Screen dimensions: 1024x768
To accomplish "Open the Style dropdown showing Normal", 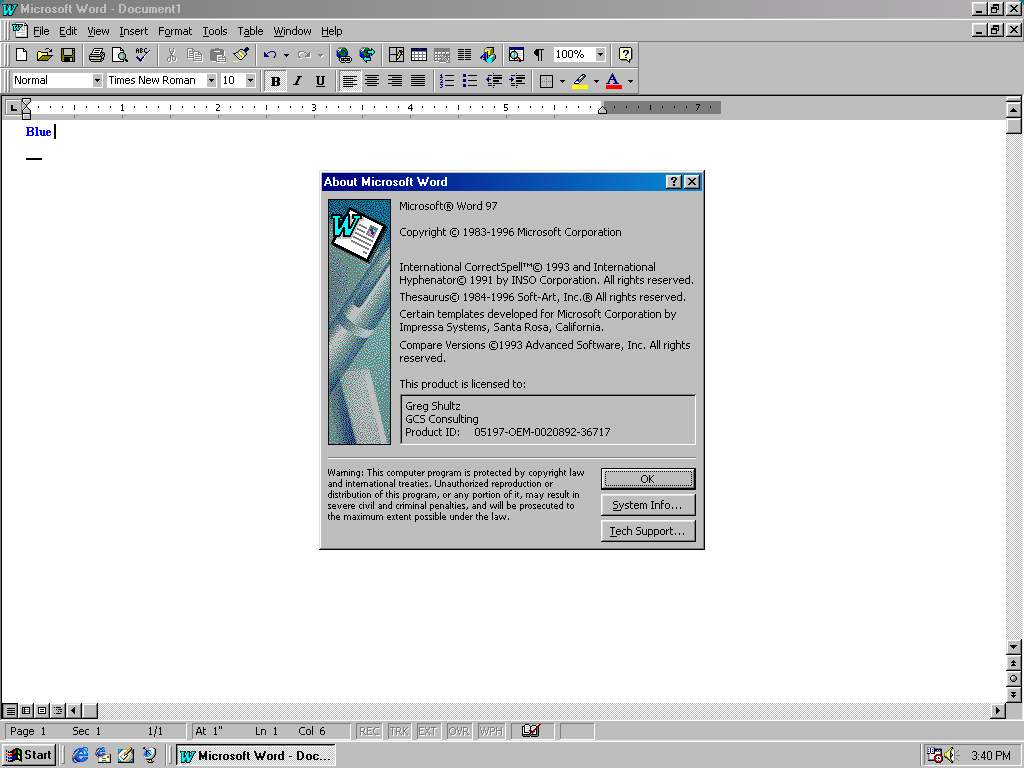I will click(97, 81).
